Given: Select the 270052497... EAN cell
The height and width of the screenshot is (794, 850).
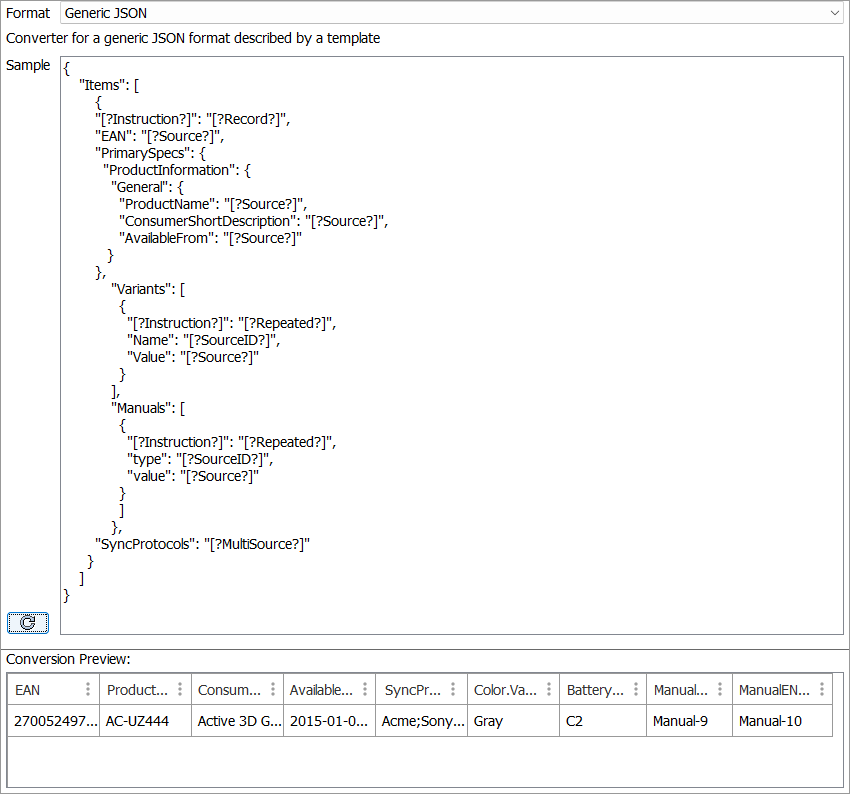Looking at the screenshot, I should [x=54, y=721].
